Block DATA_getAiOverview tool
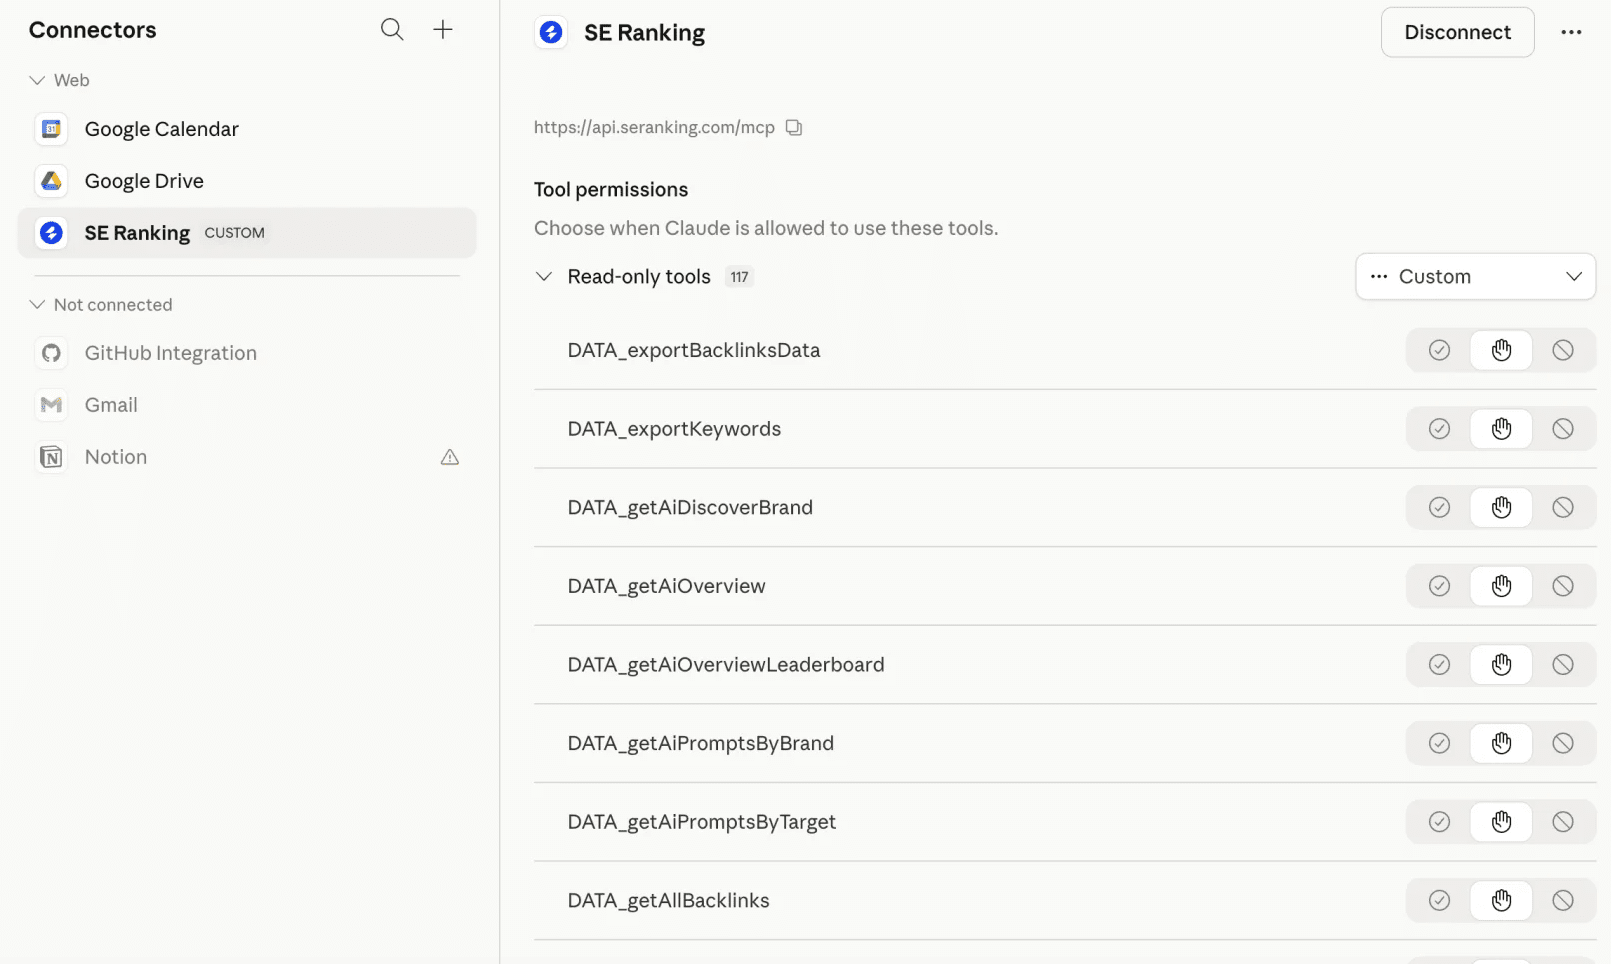Screen dimensions: 1611x964 tap(1563, 586)
